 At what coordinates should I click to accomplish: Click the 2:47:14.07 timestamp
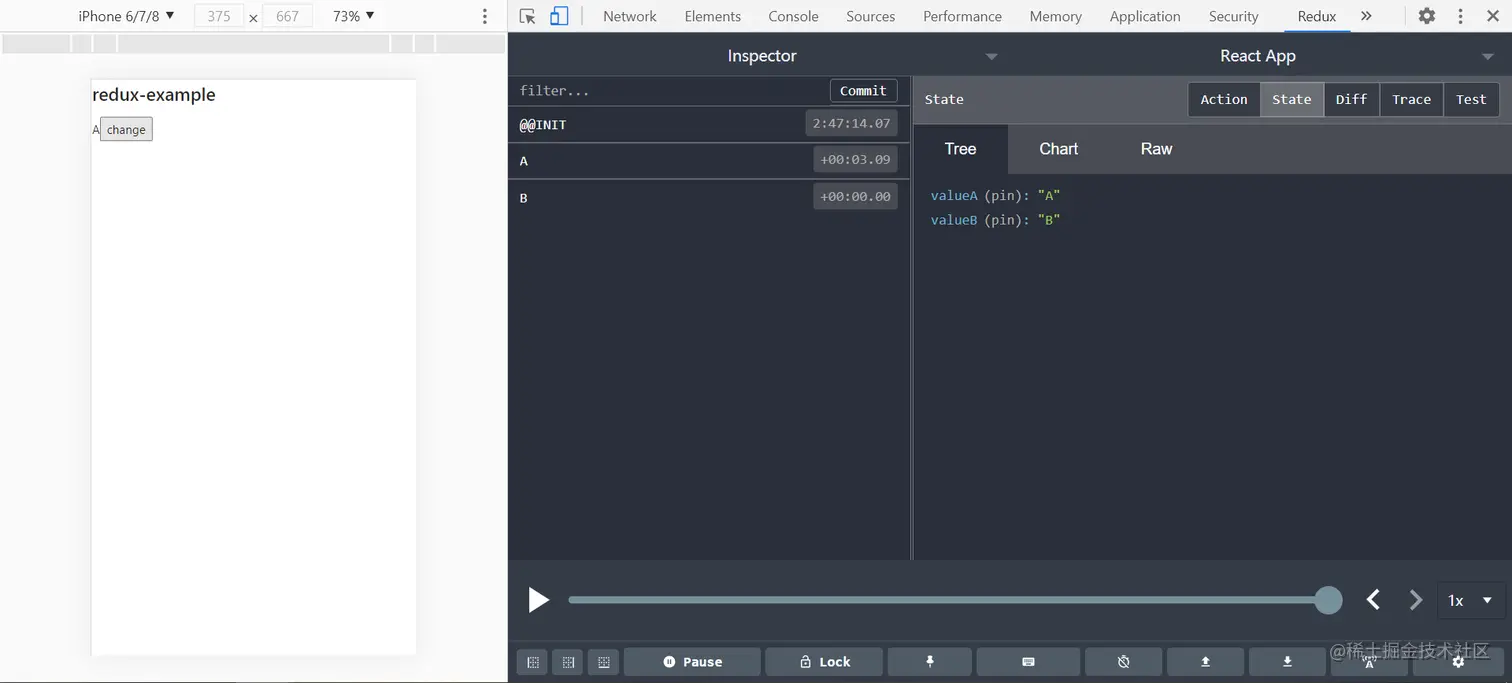[x=851, y=123]
